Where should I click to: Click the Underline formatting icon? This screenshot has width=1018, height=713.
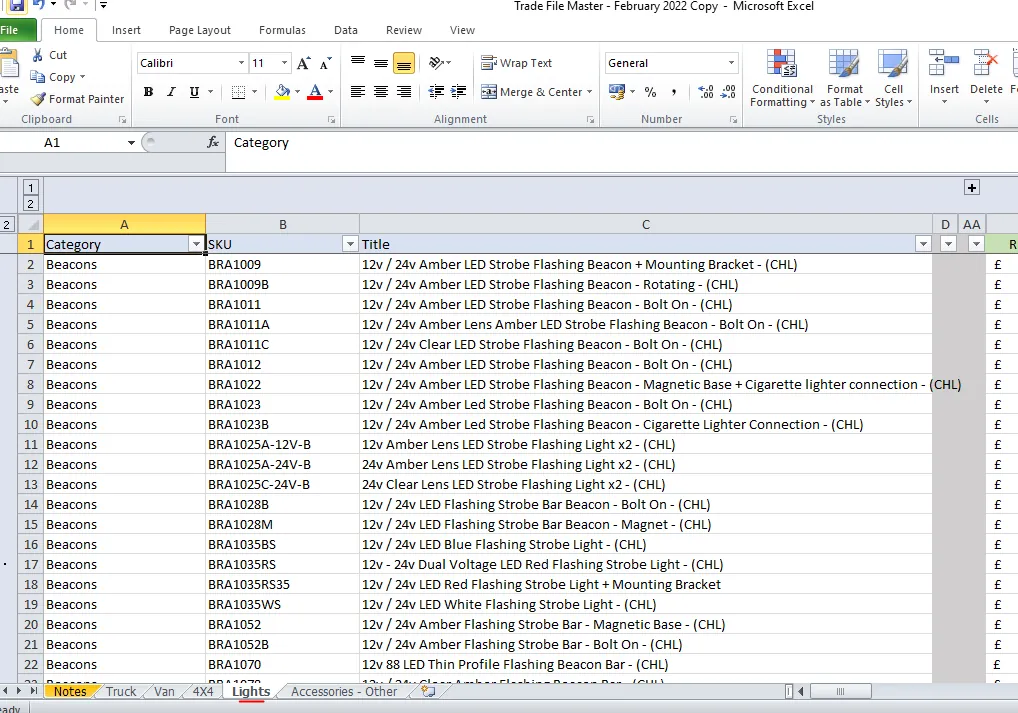coord(194,92)
